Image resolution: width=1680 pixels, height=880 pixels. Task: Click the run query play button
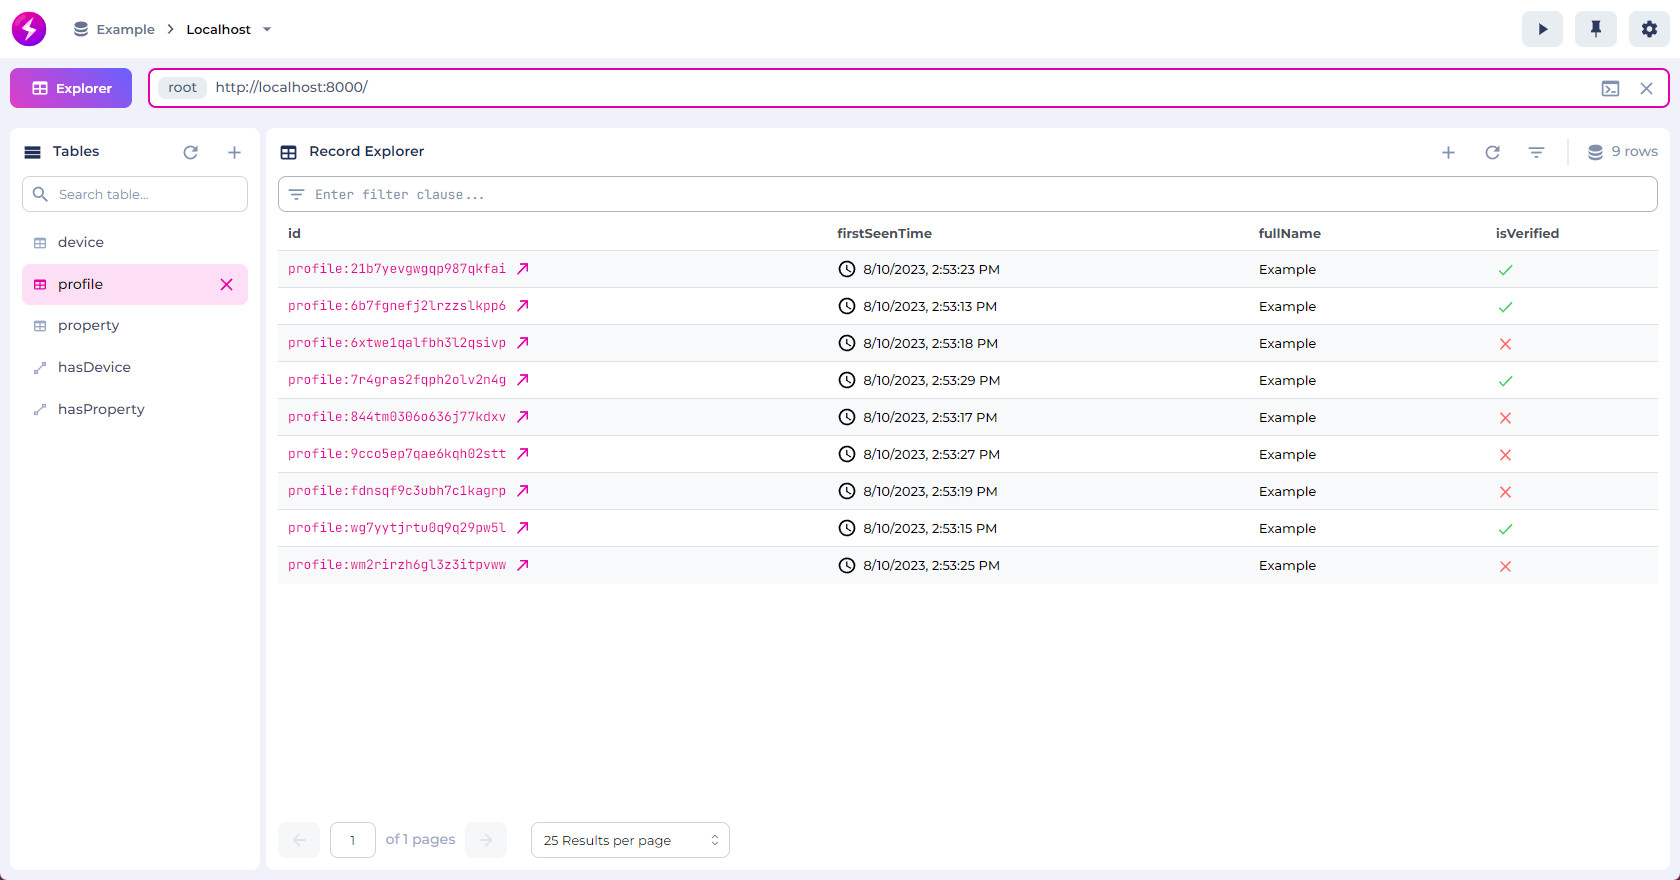[1542, 29]
